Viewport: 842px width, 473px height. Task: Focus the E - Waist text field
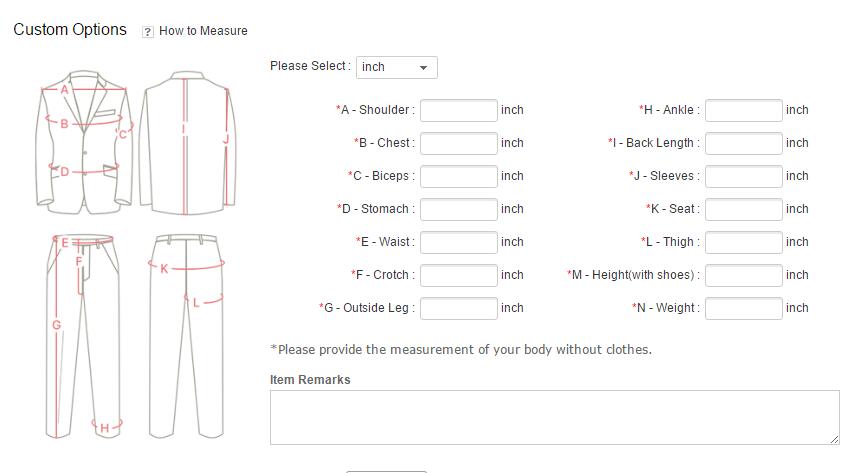pyautogui.click(x=458, y=242)
